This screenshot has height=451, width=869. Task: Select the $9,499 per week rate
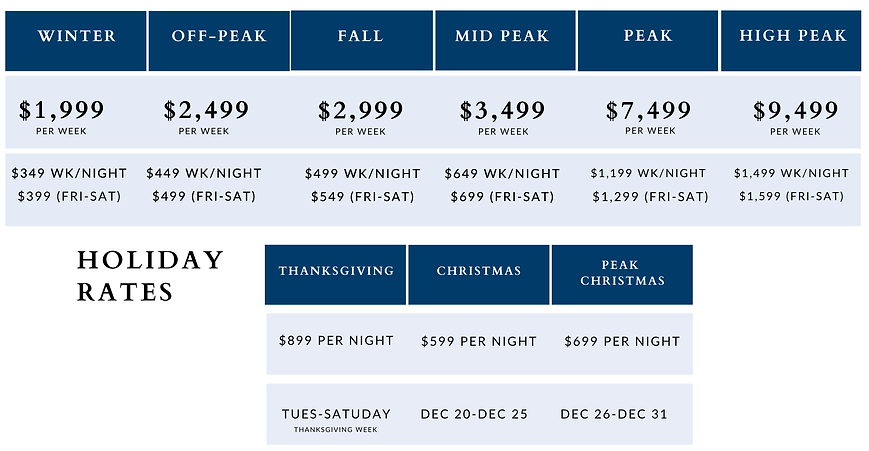click(796, 110)
